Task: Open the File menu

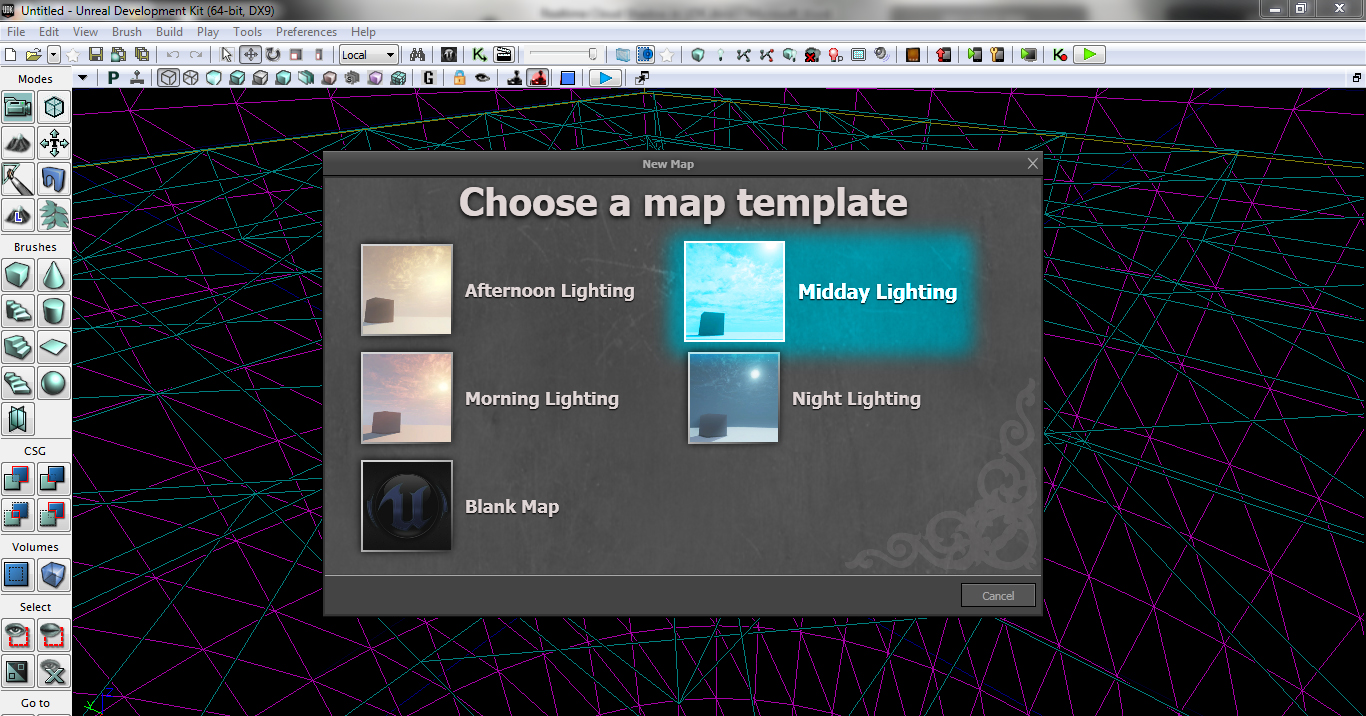Action: [16, 32]
